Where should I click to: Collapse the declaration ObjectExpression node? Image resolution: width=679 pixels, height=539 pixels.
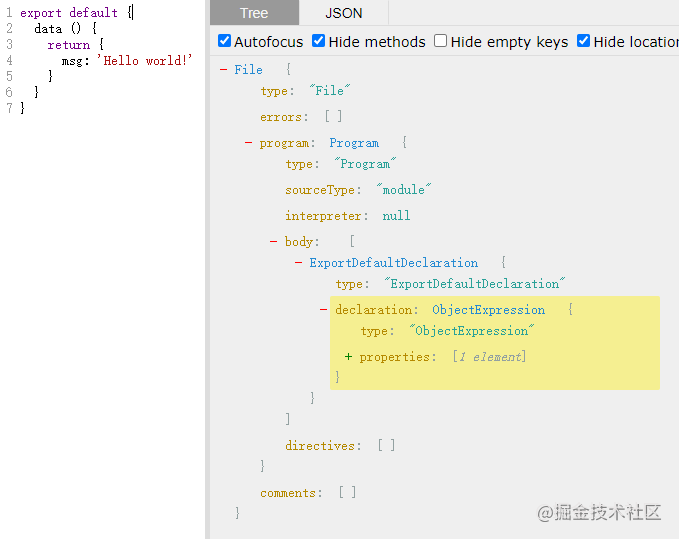pos(323,310)
